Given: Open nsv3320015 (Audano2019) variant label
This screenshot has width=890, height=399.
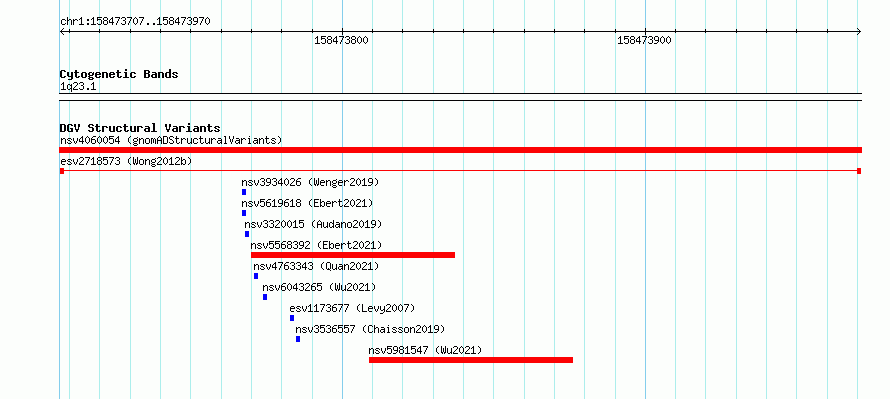Looking at the screenshot, I should click(x=313, y=224).
